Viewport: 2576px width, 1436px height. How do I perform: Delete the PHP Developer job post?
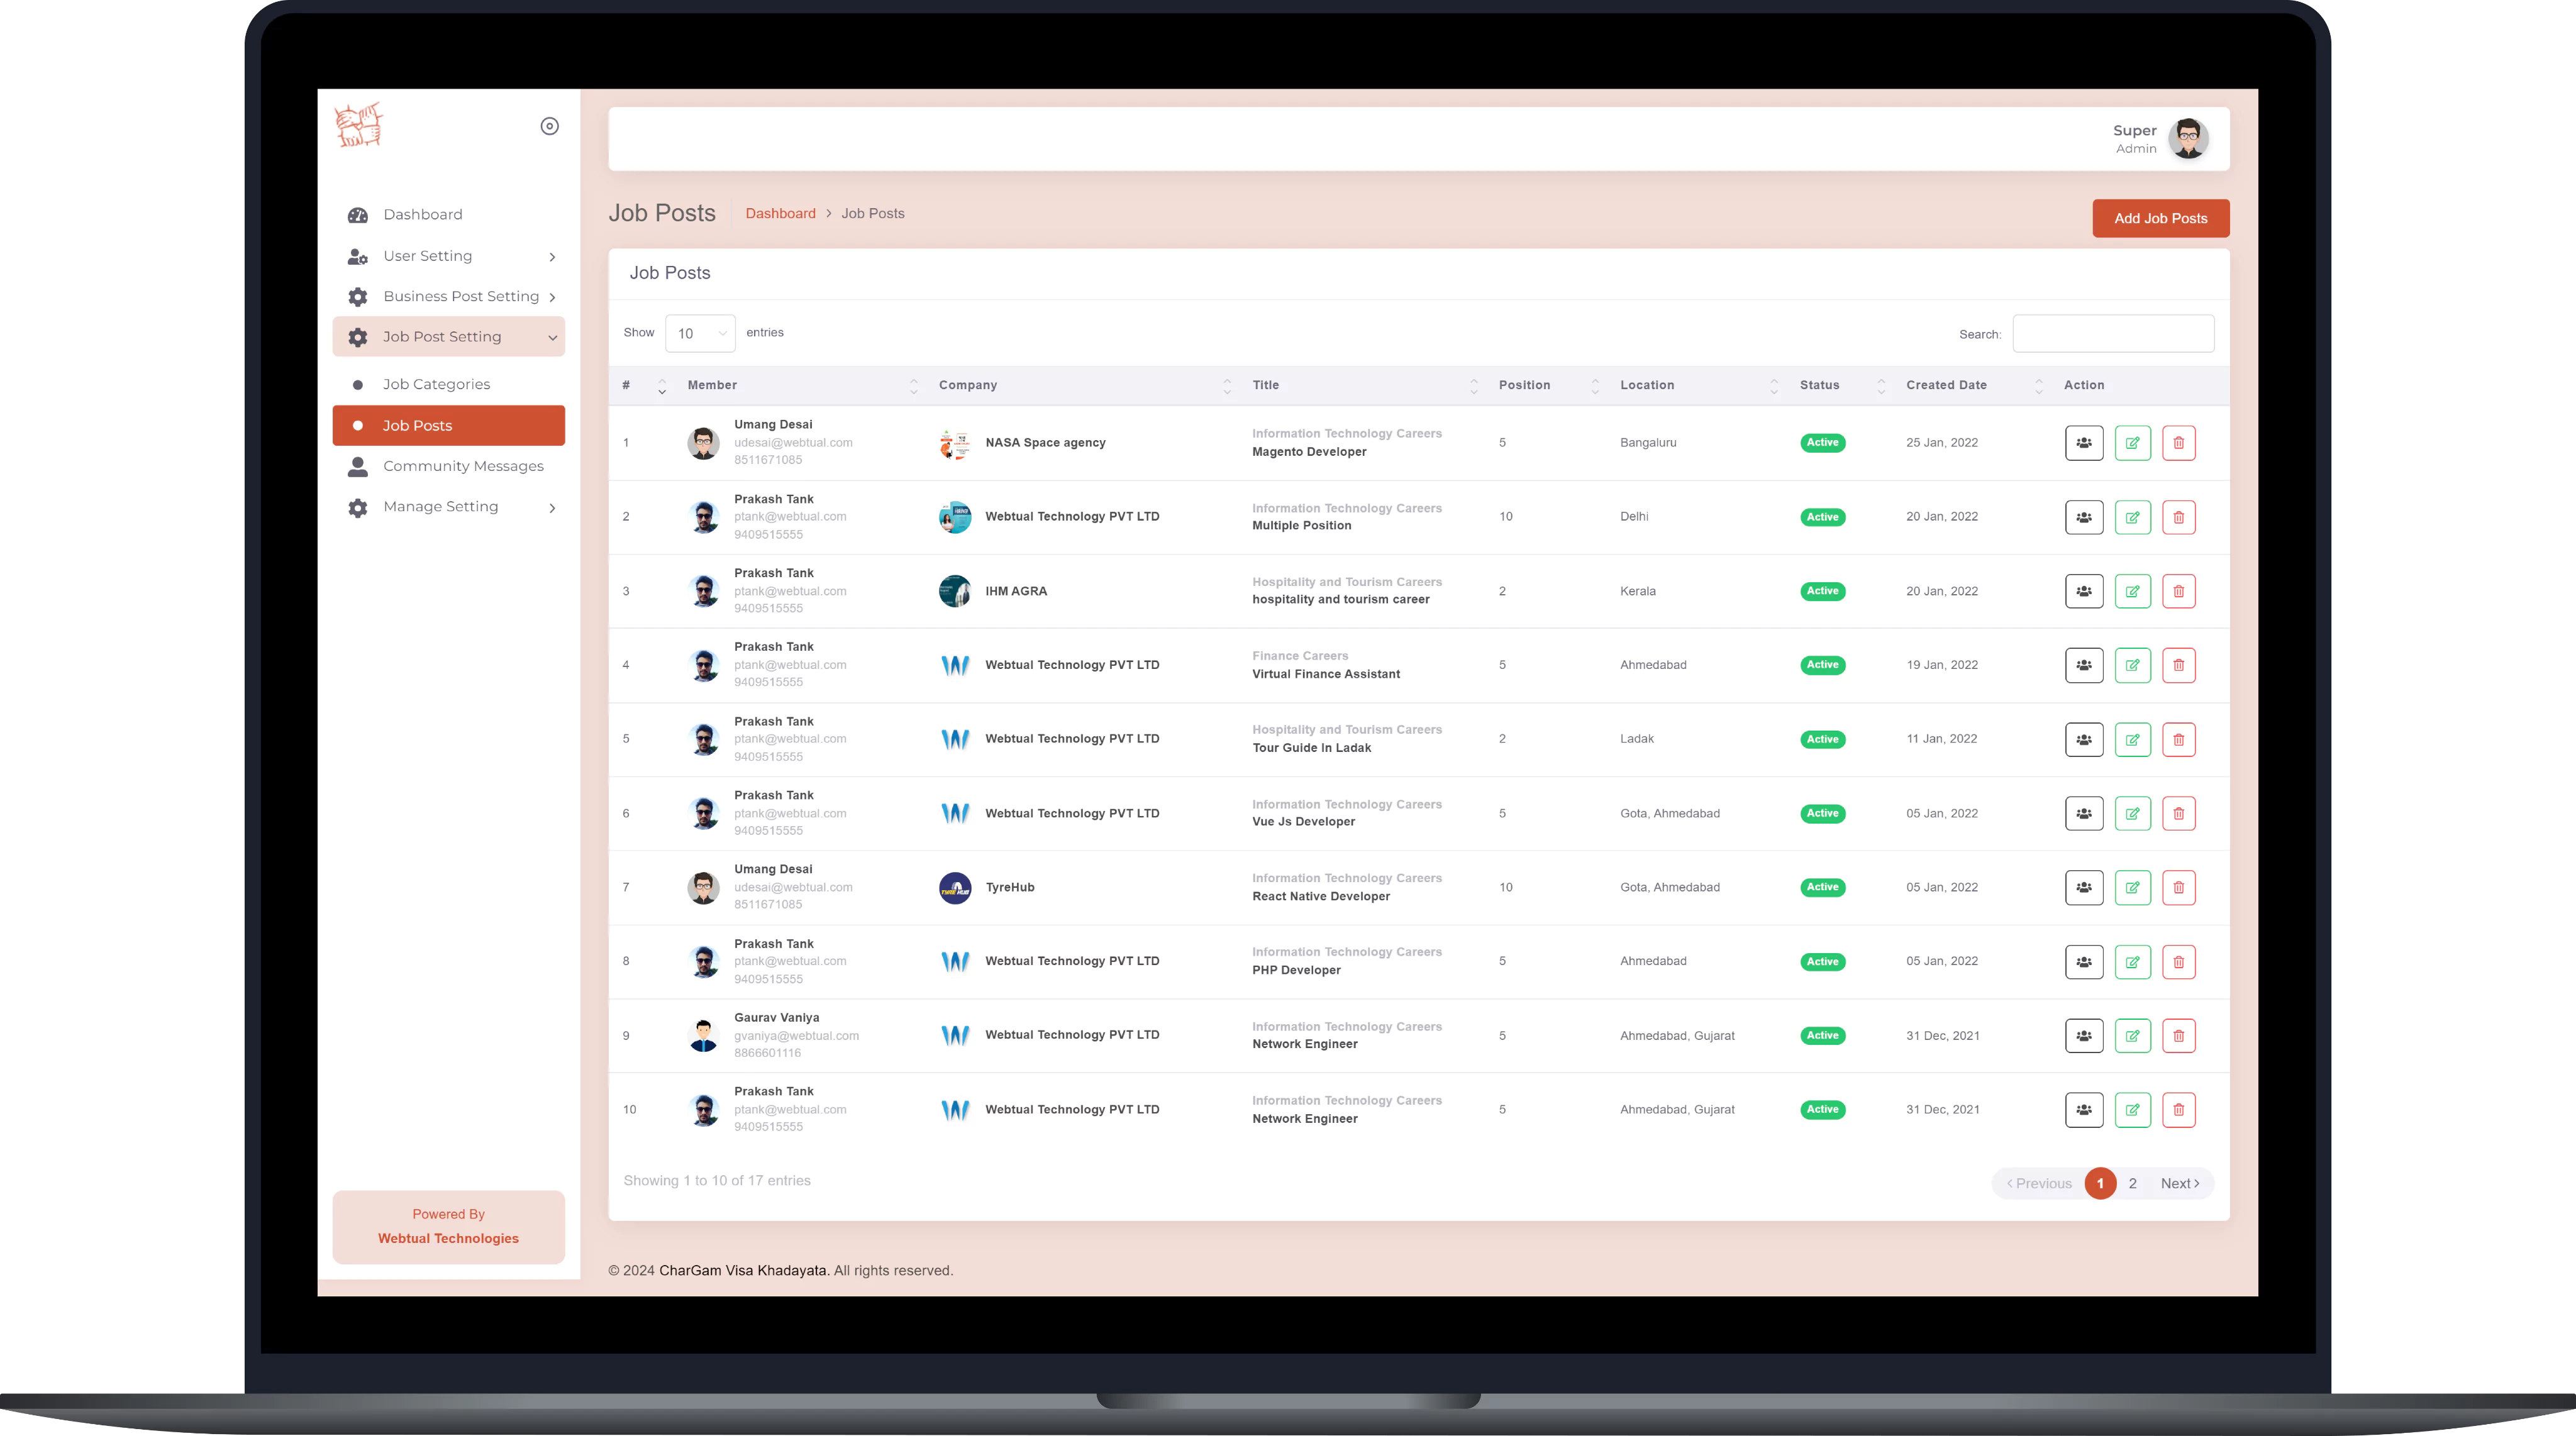point(2178,961)
